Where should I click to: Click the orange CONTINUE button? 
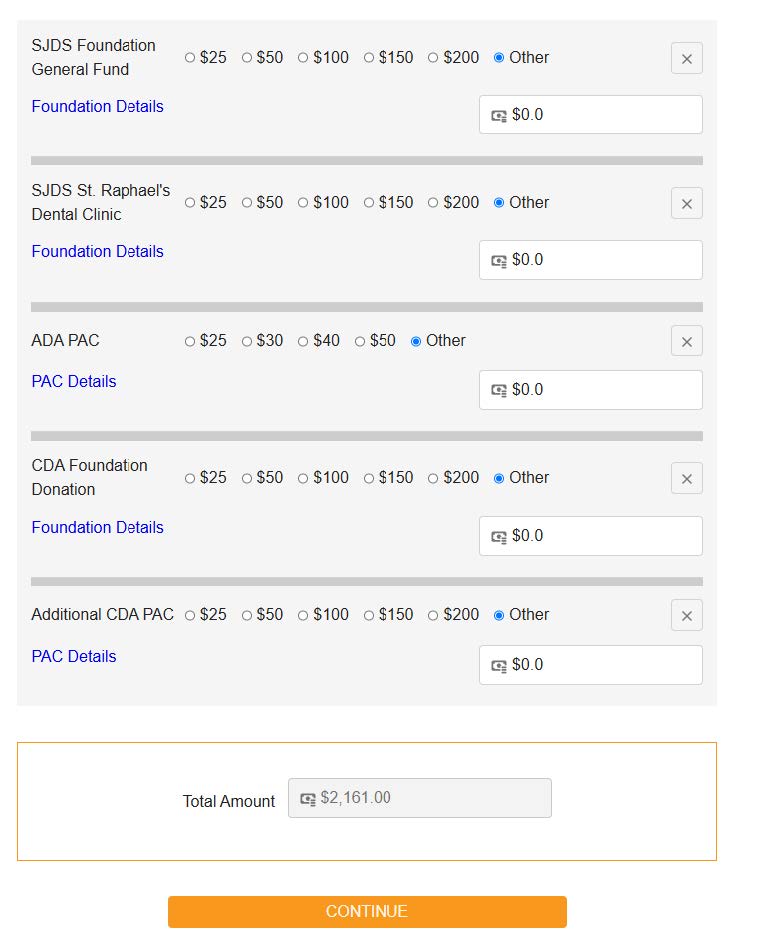(367, 911)
